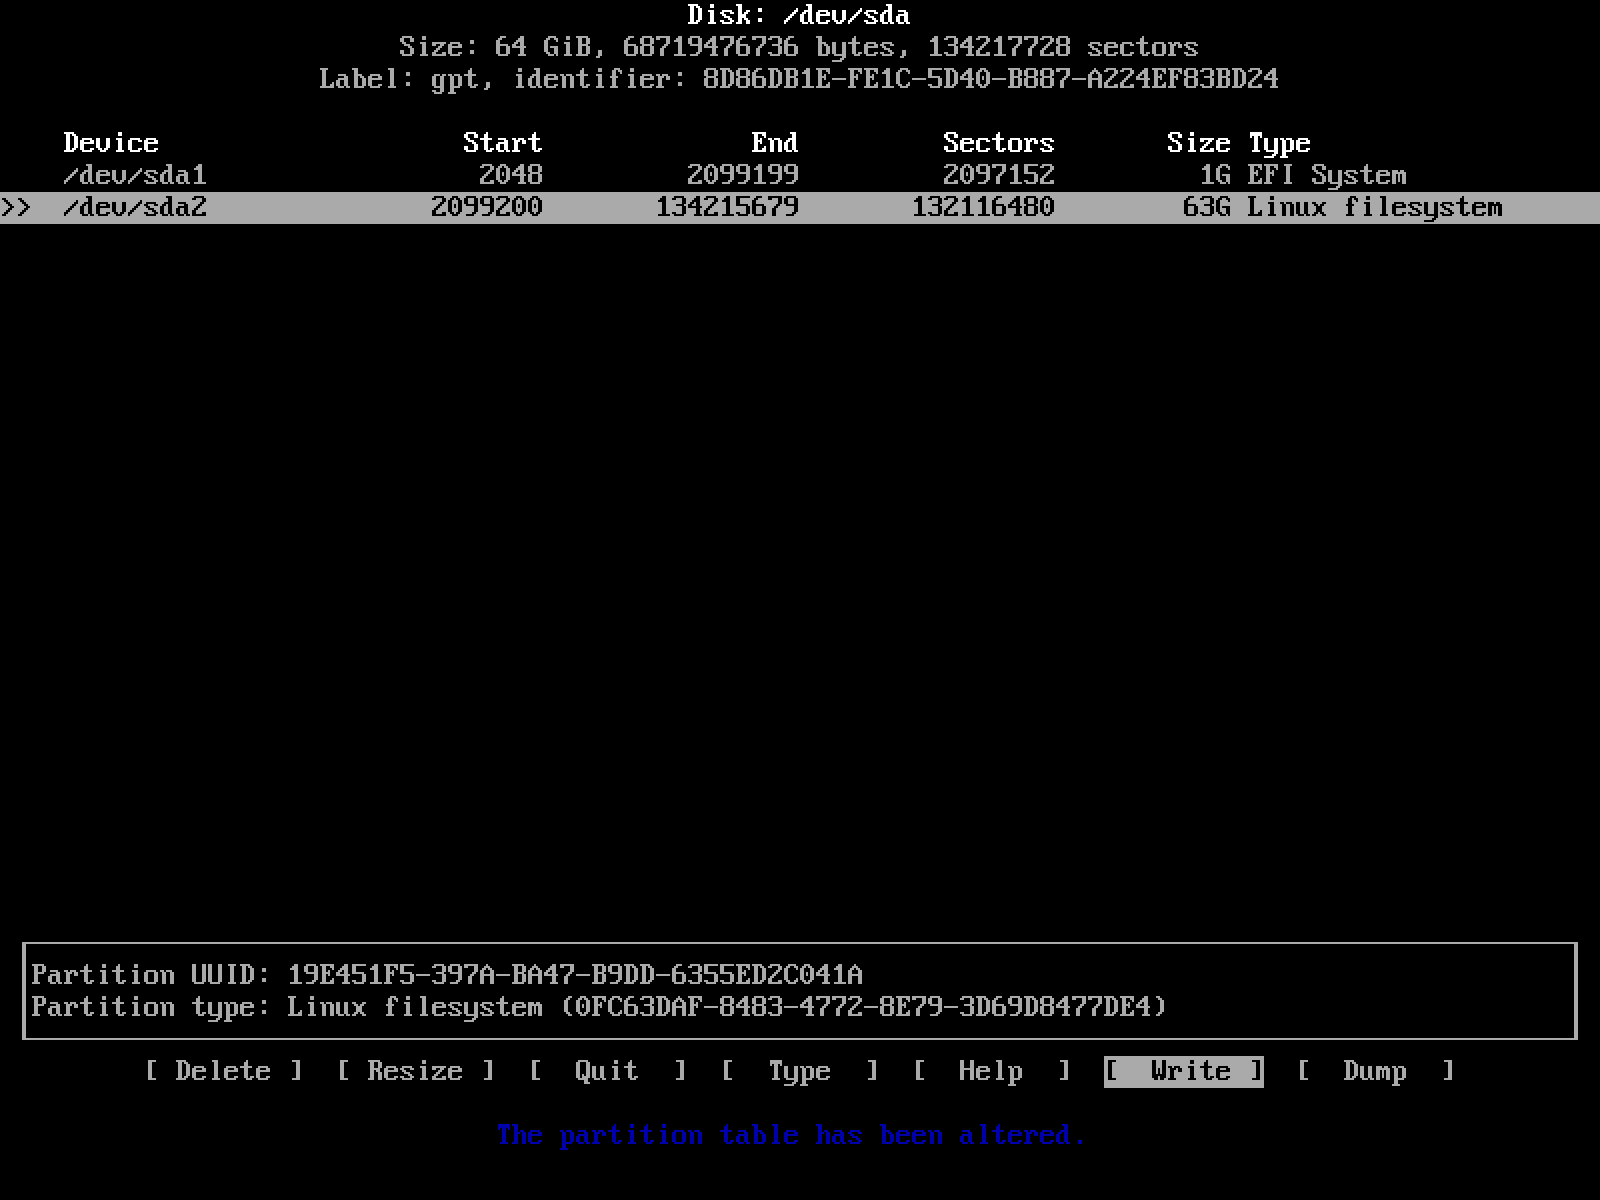Click the Disk: /dev/sda title
Image resolution: width=1600 pixels, height=1200 pixels.
pyautogui.click(x=798, y=15)
